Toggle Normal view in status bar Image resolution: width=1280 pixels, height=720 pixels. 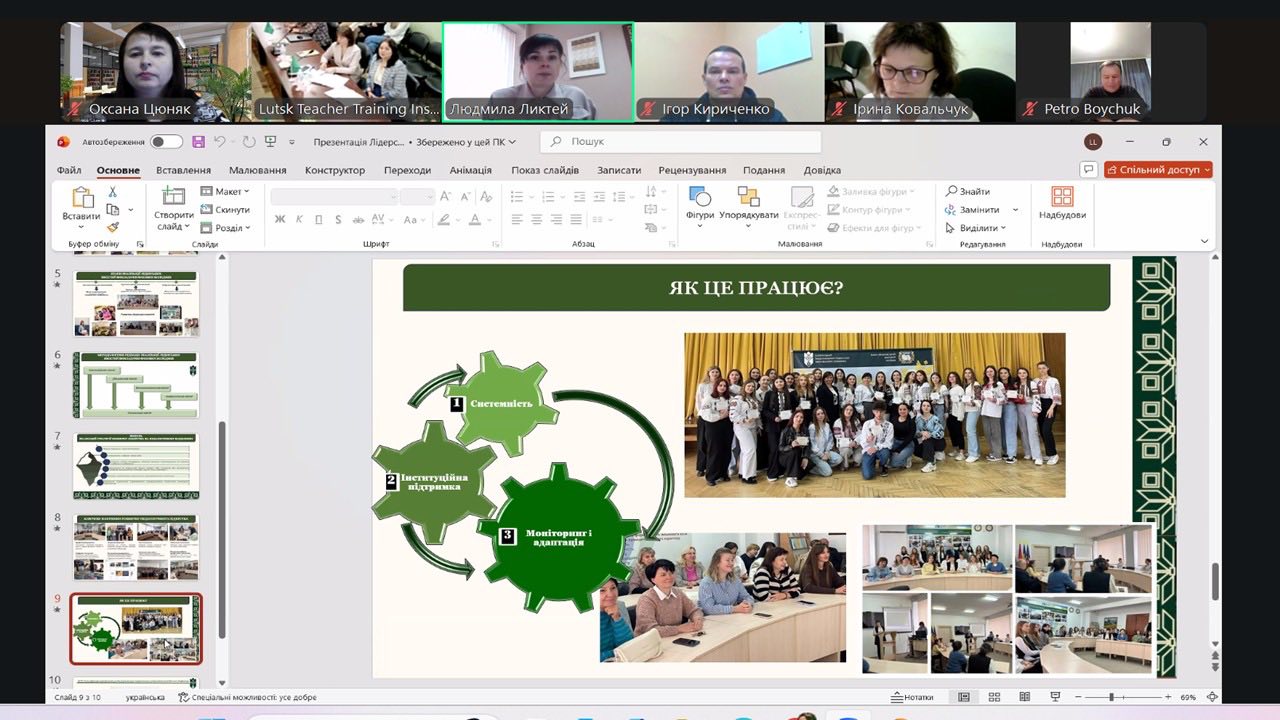963,697
